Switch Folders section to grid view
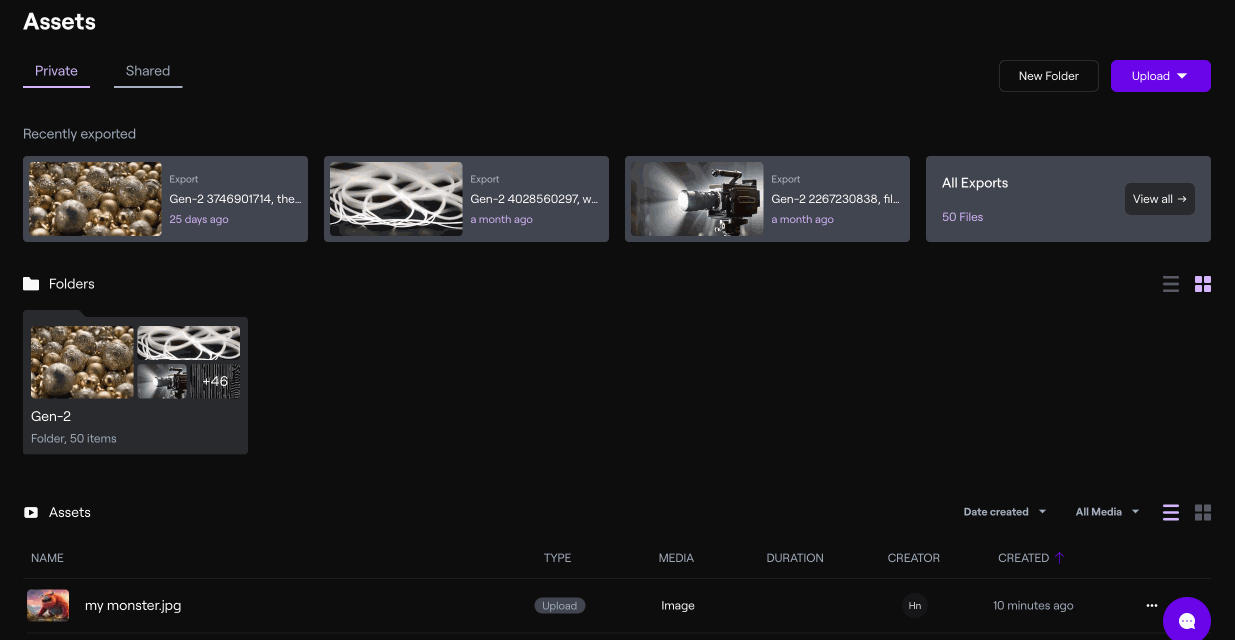 pos(1203,284)
